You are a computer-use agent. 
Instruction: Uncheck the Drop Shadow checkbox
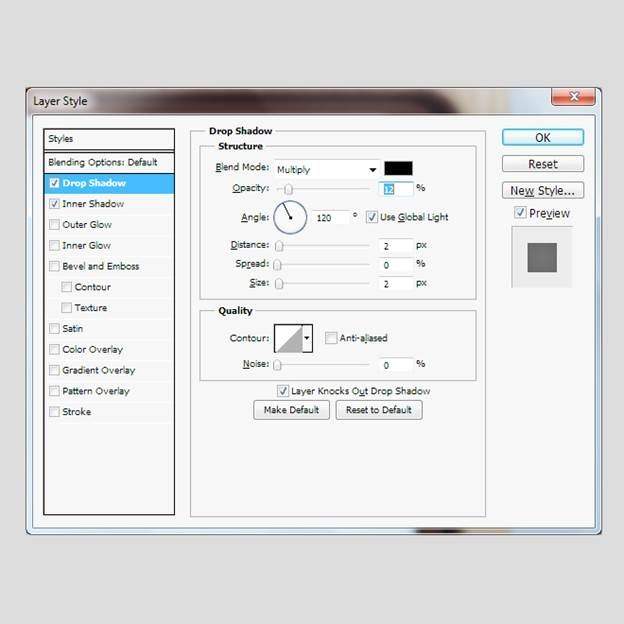[x=54, y=183]
